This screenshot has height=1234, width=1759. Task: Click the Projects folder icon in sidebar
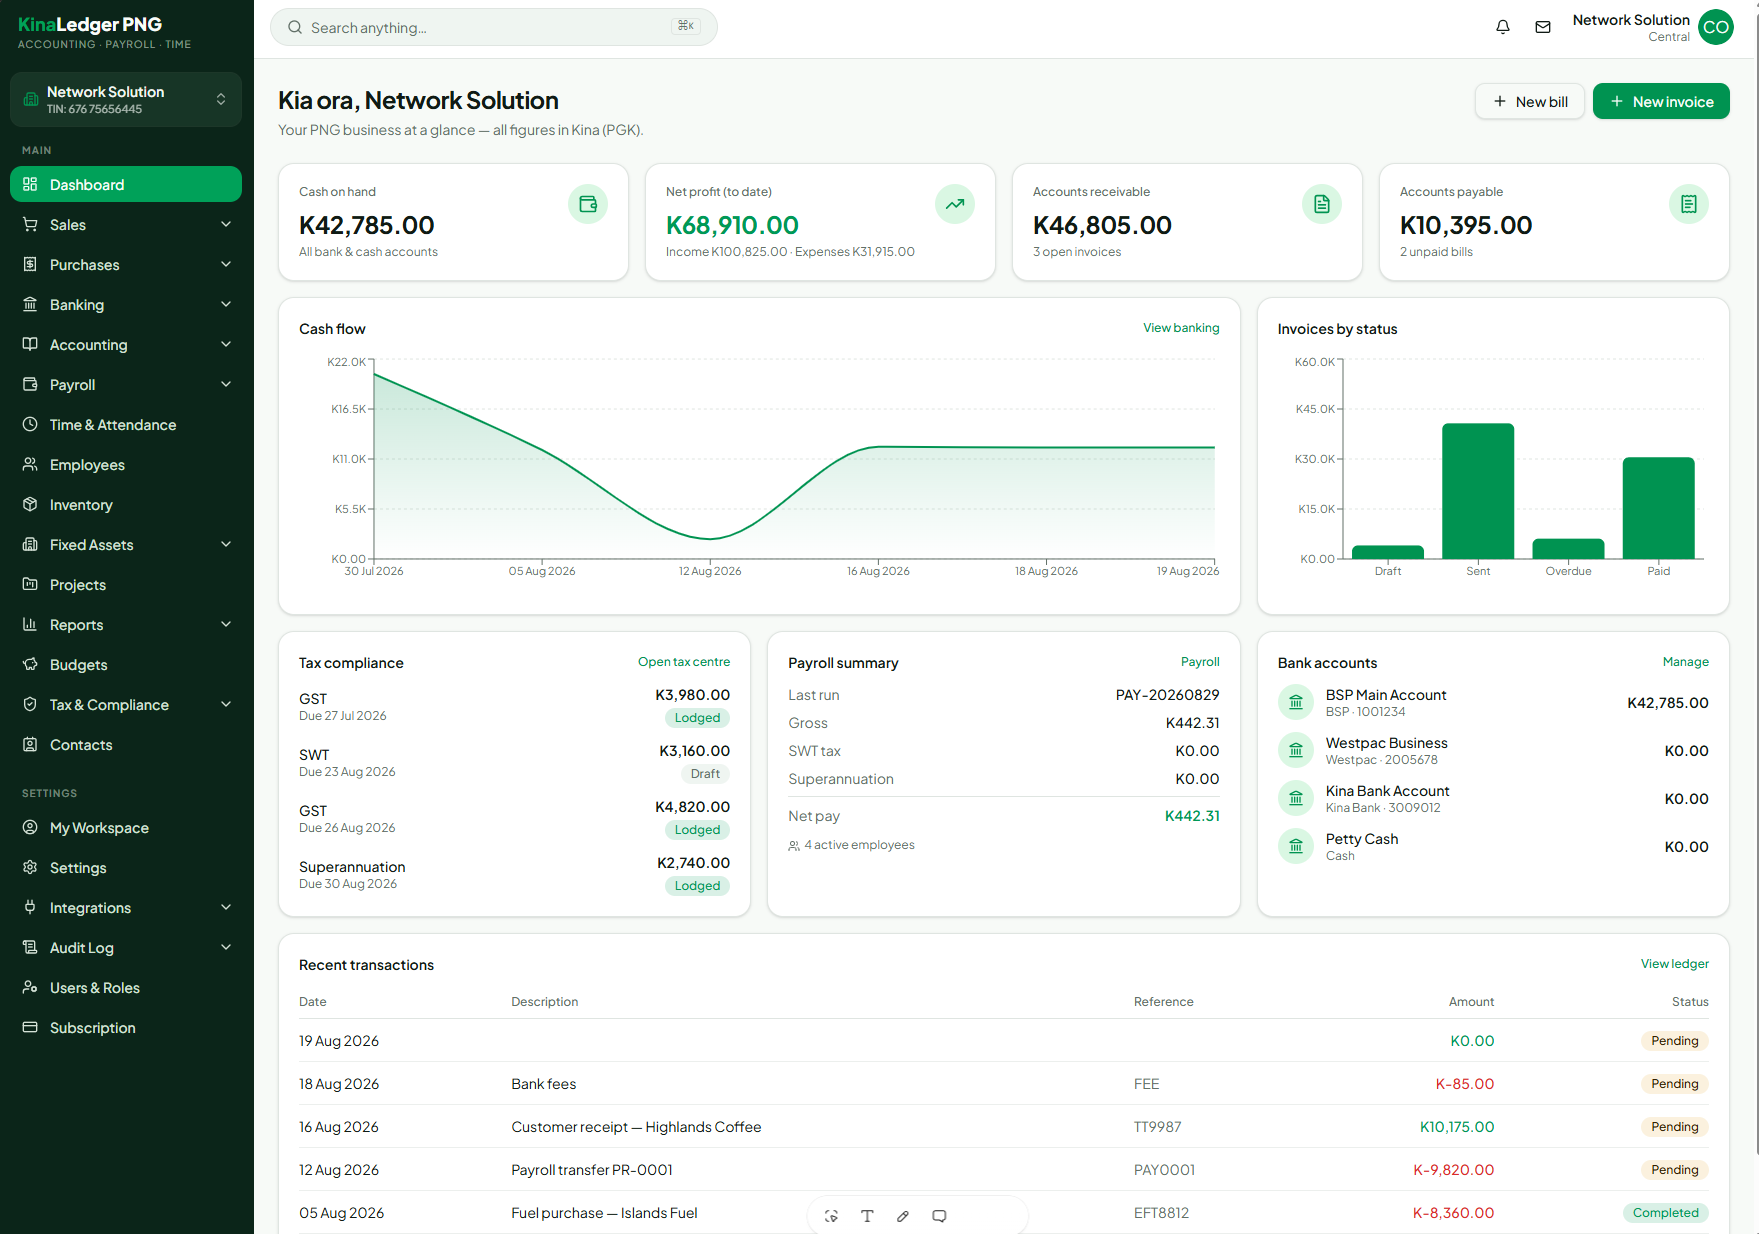(30, 584)
